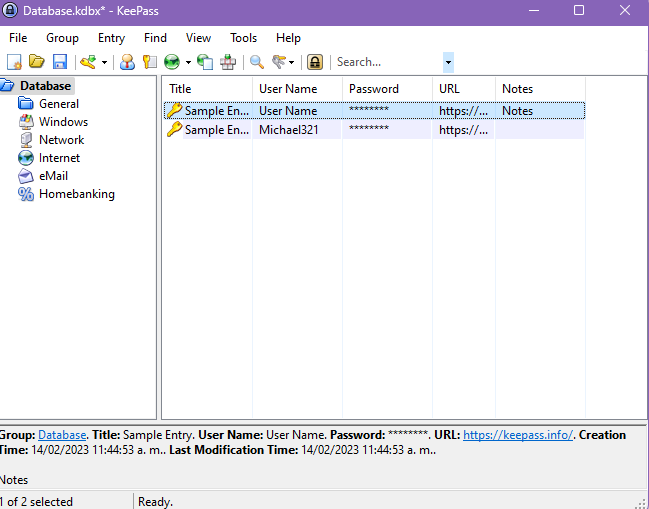Click the General group folder icon
The width and height of the screenshot is (649, 509).
pyautogui.click(x=26, y=103)
